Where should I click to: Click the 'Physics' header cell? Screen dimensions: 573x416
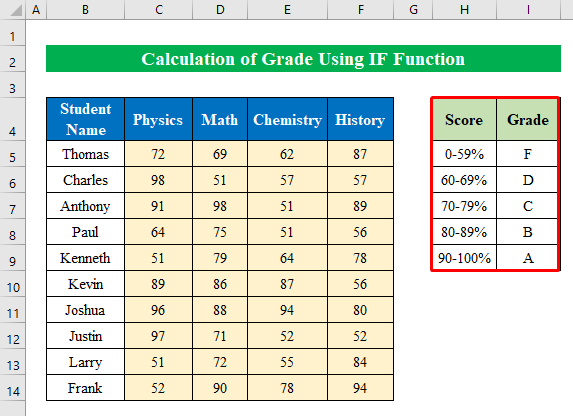(158, 119)
